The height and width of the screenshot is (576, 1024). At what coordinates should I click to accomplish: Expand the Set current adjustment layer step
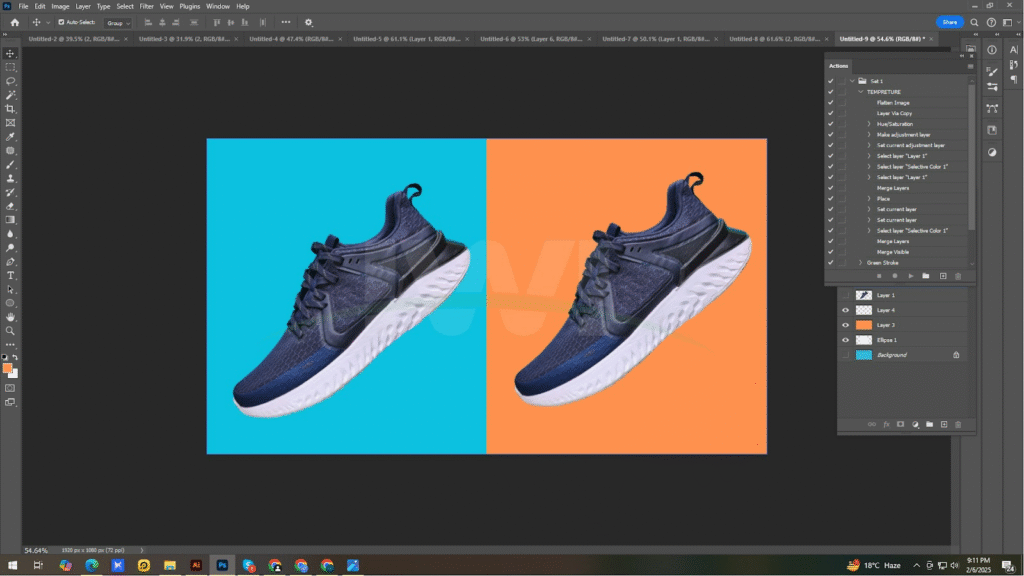pyautogui.click(x=869, y=146)
